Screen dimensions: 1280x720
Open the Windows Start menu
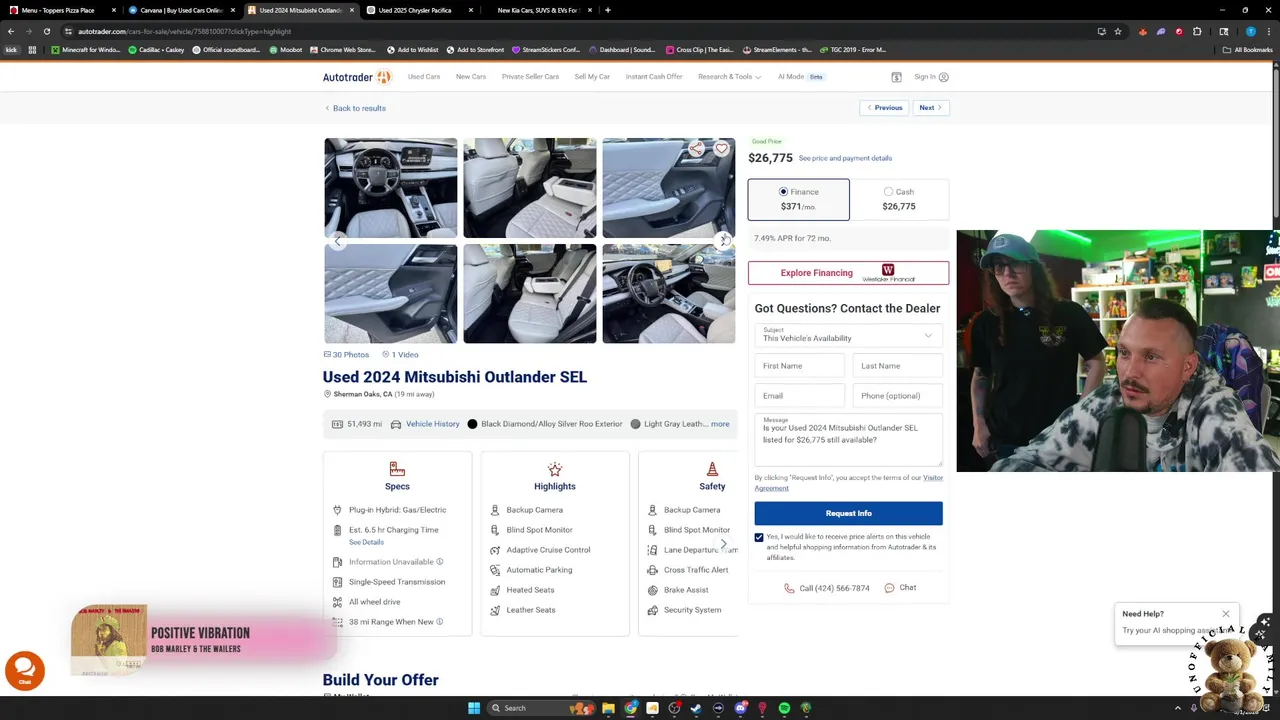[x=474, y=708]
